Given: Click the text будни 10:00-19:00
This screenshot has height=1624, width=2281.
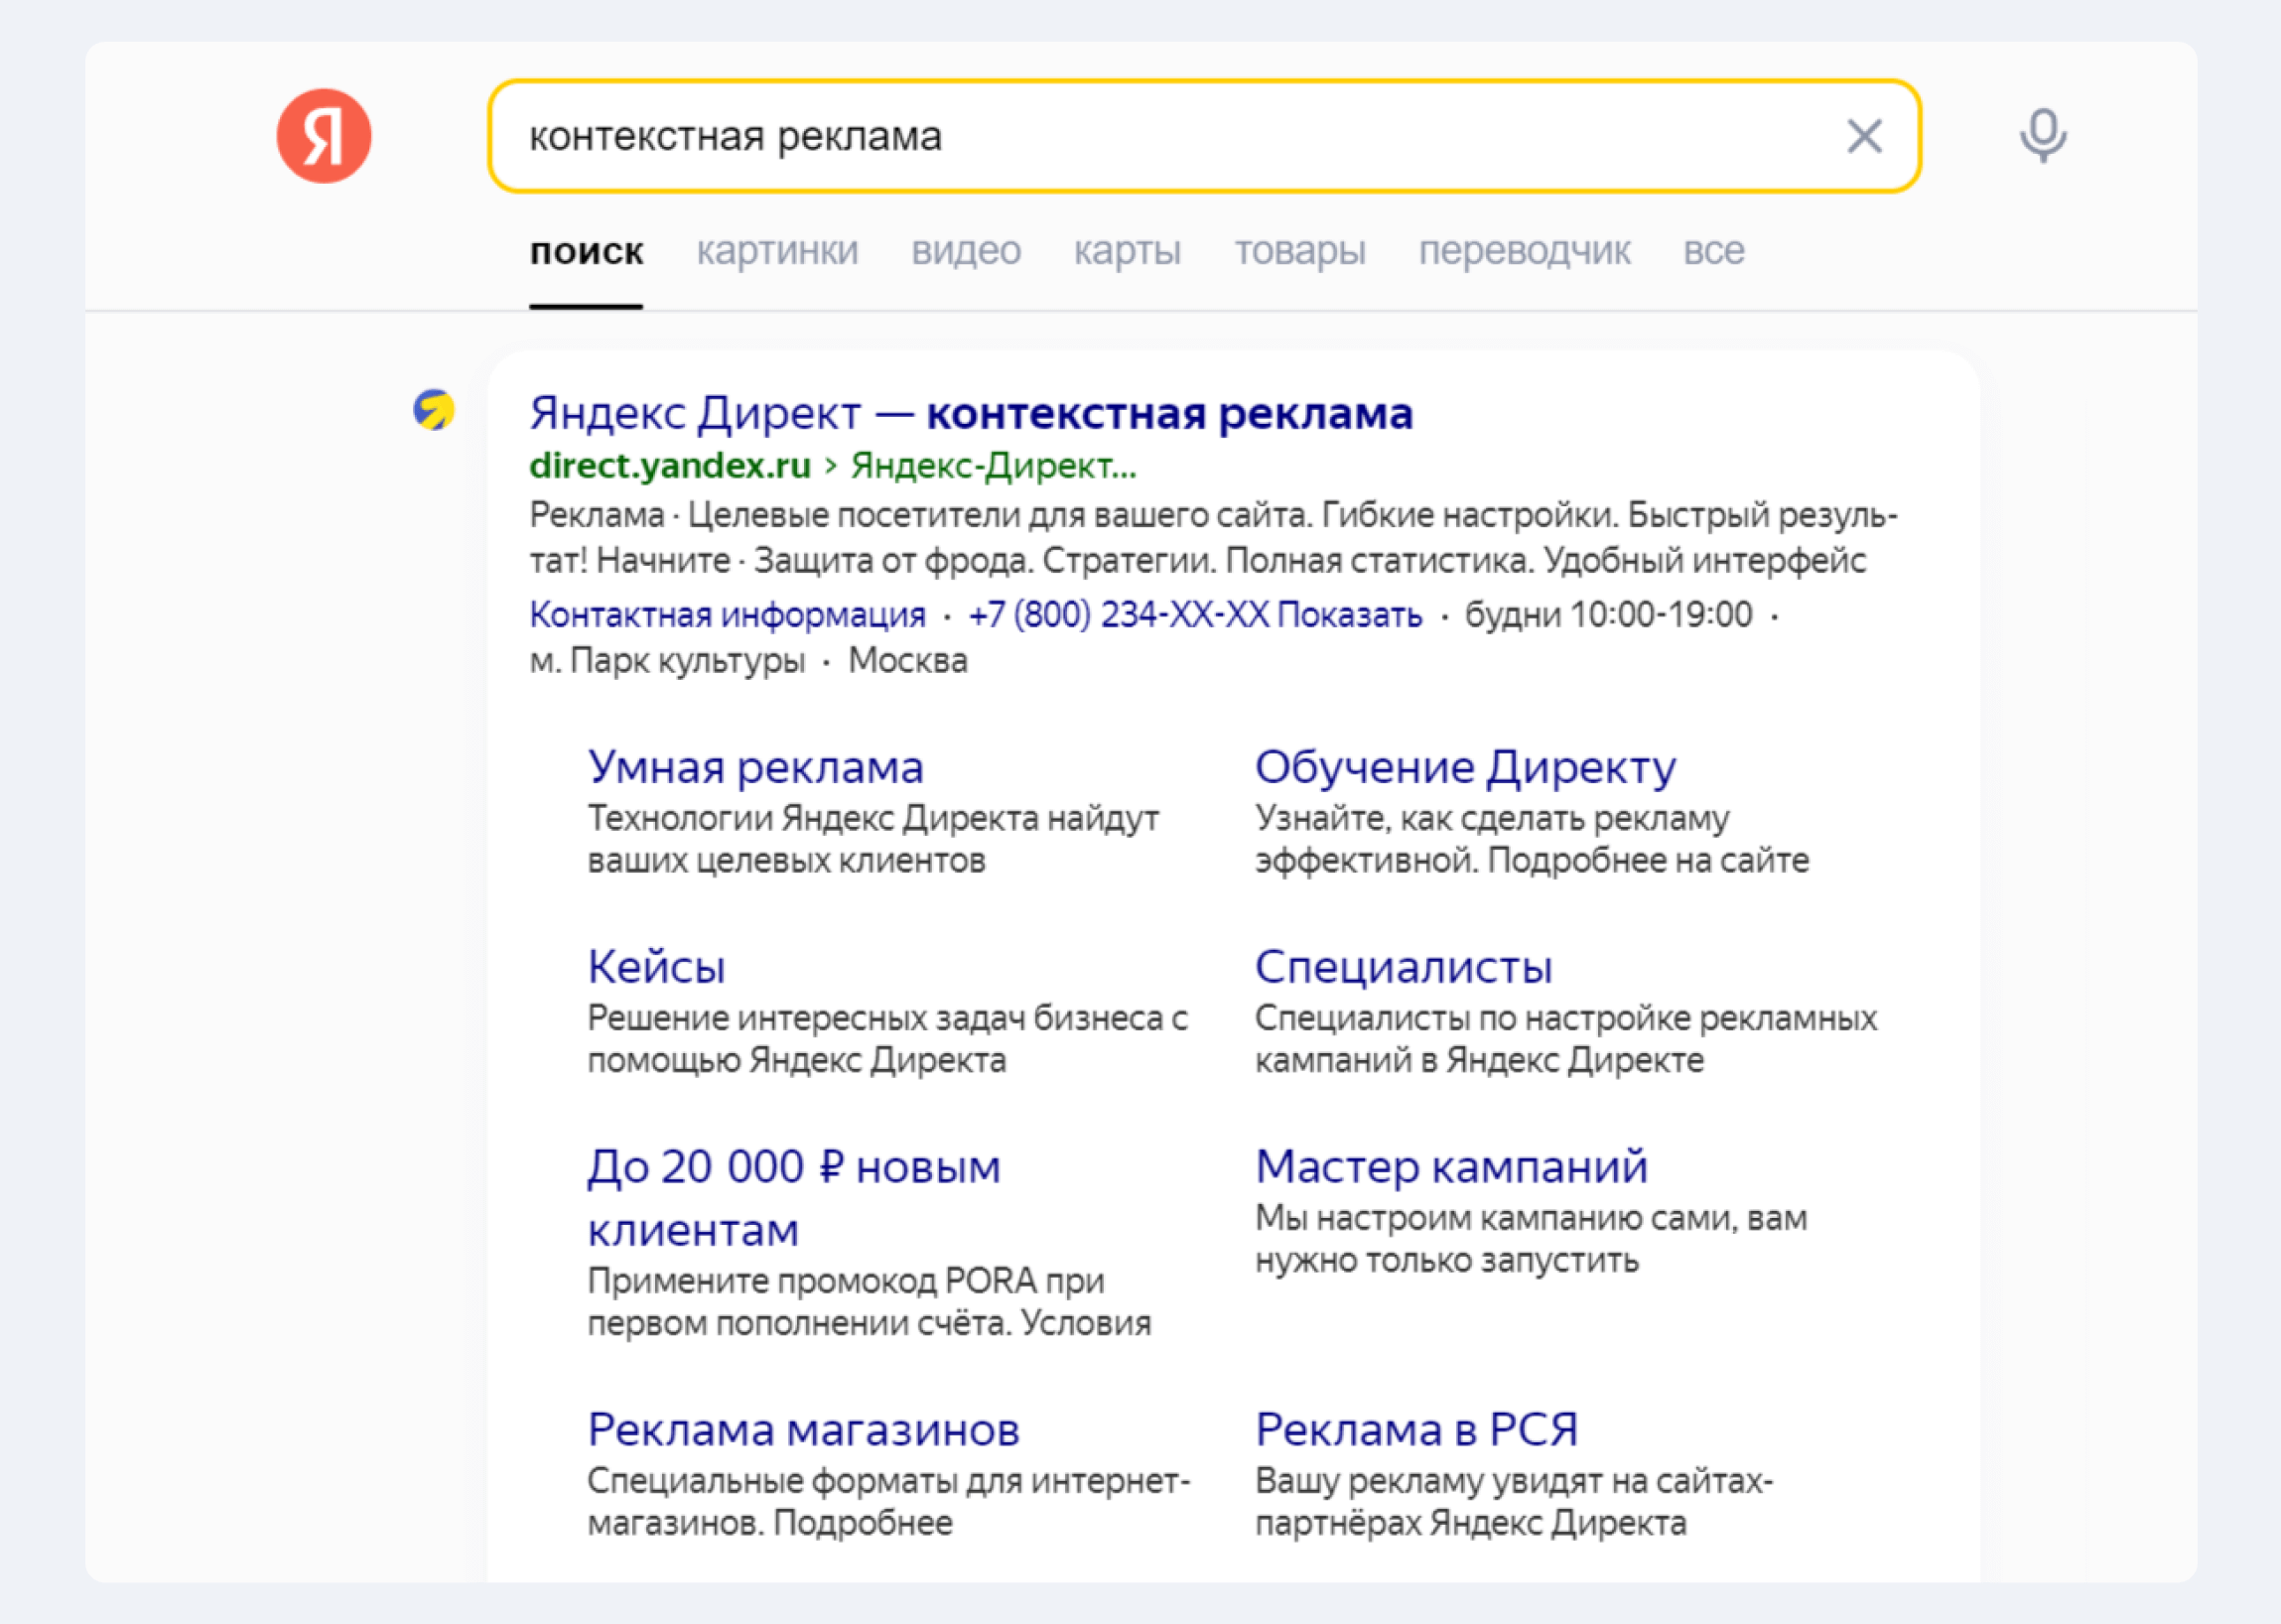Looking at the screenshot, I should coord(1608,614).
